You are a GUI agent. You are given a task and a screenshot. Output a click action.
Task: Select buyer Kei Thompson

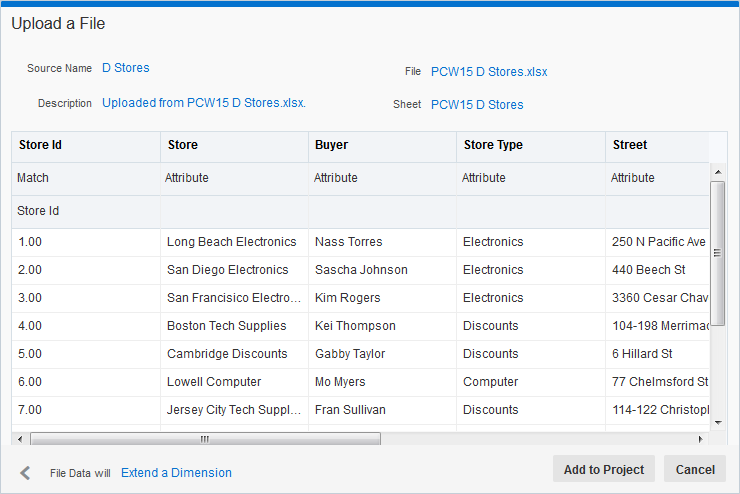tap(382, 326)
